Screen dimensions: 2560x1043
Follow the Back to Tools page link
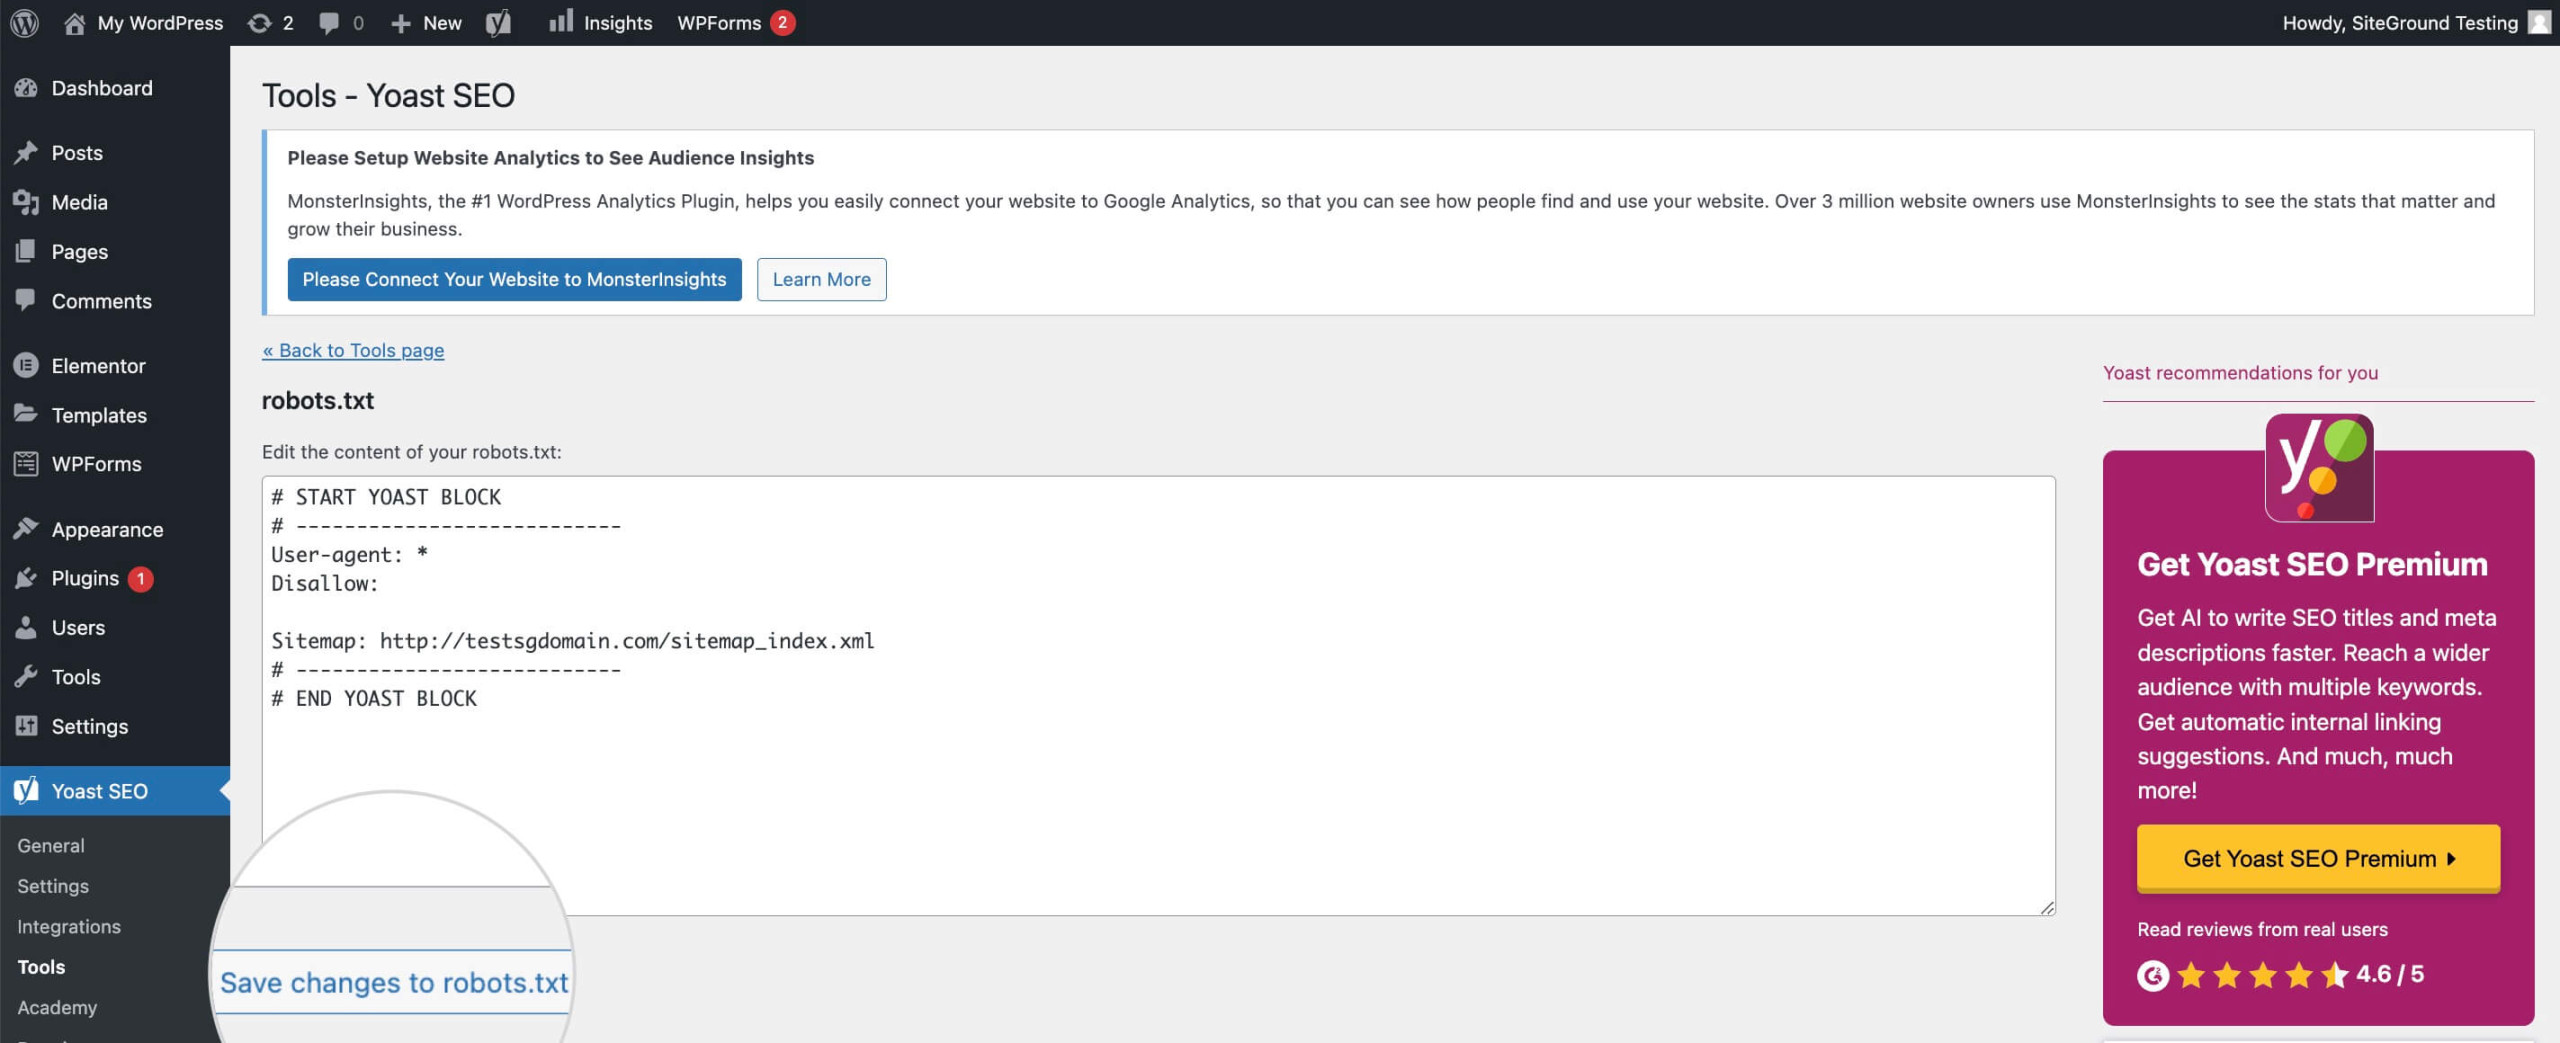point(353,350)
